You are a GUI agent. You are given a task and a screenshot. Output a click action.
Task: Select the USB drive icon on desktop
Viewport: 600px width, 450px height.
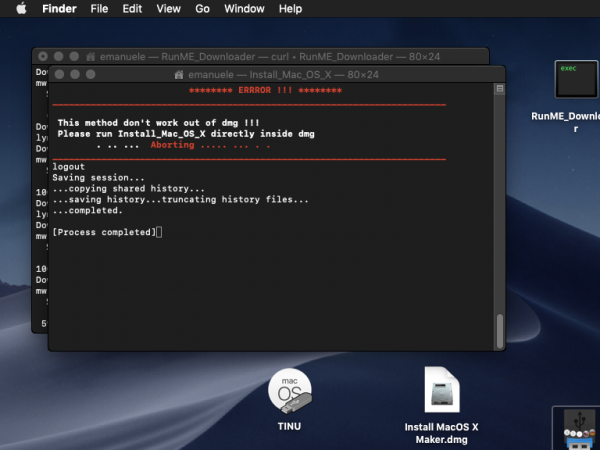[578, 429]
